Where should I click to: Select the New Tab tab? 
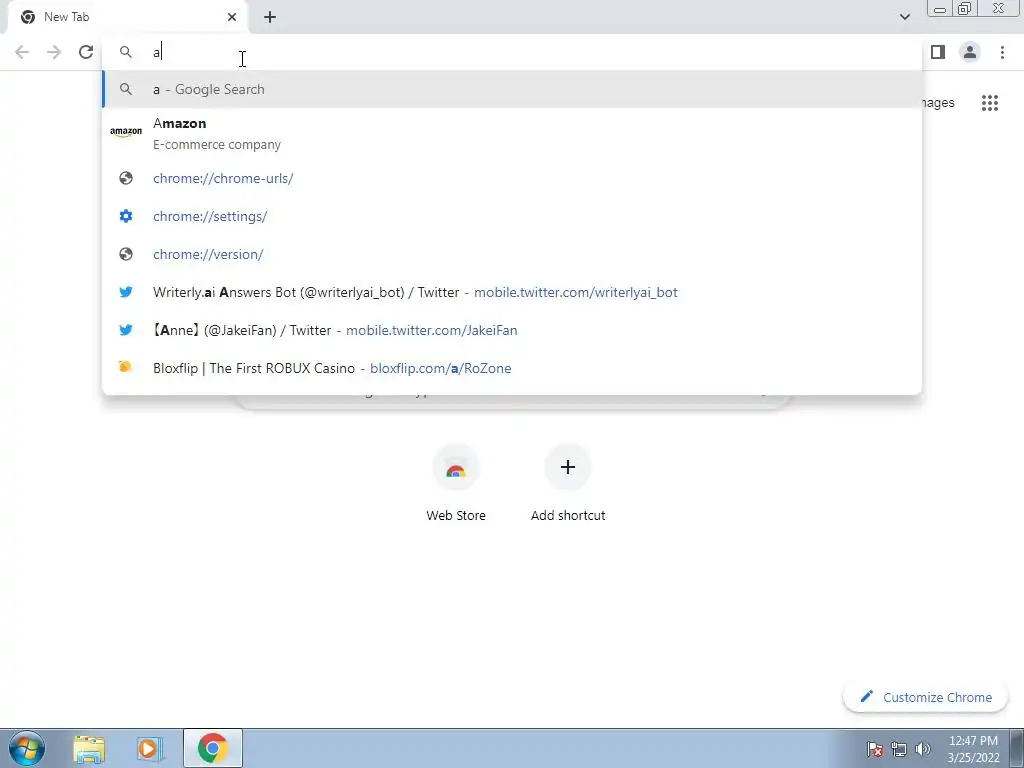pos(128,17)
